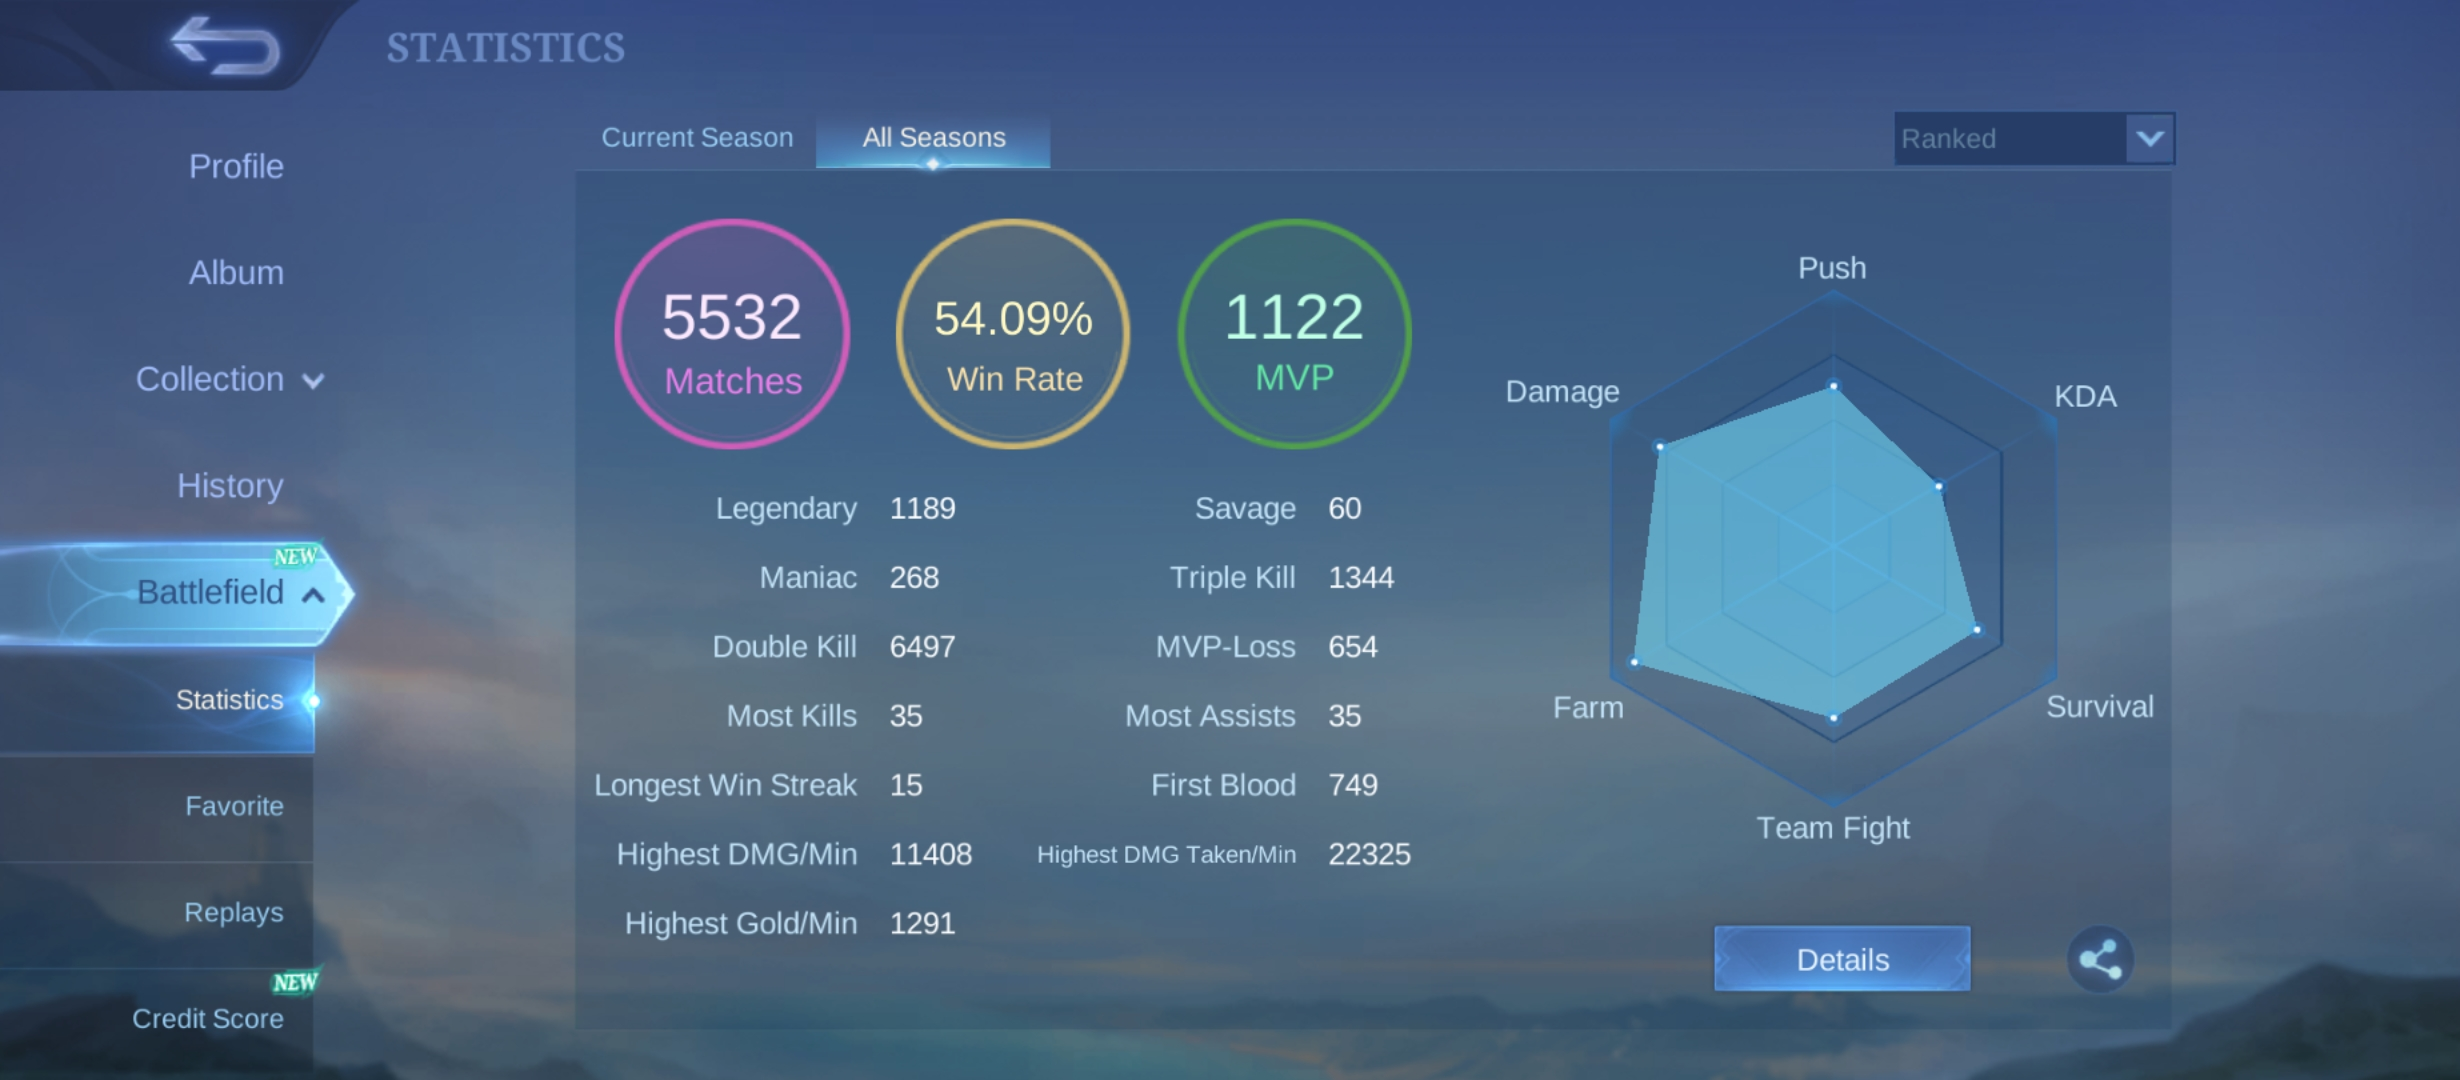Image resolution: width=2460 pixels, height=1080 pixels.
Task: Collapse the Battlefield section chevron
Action: [313, 595]
